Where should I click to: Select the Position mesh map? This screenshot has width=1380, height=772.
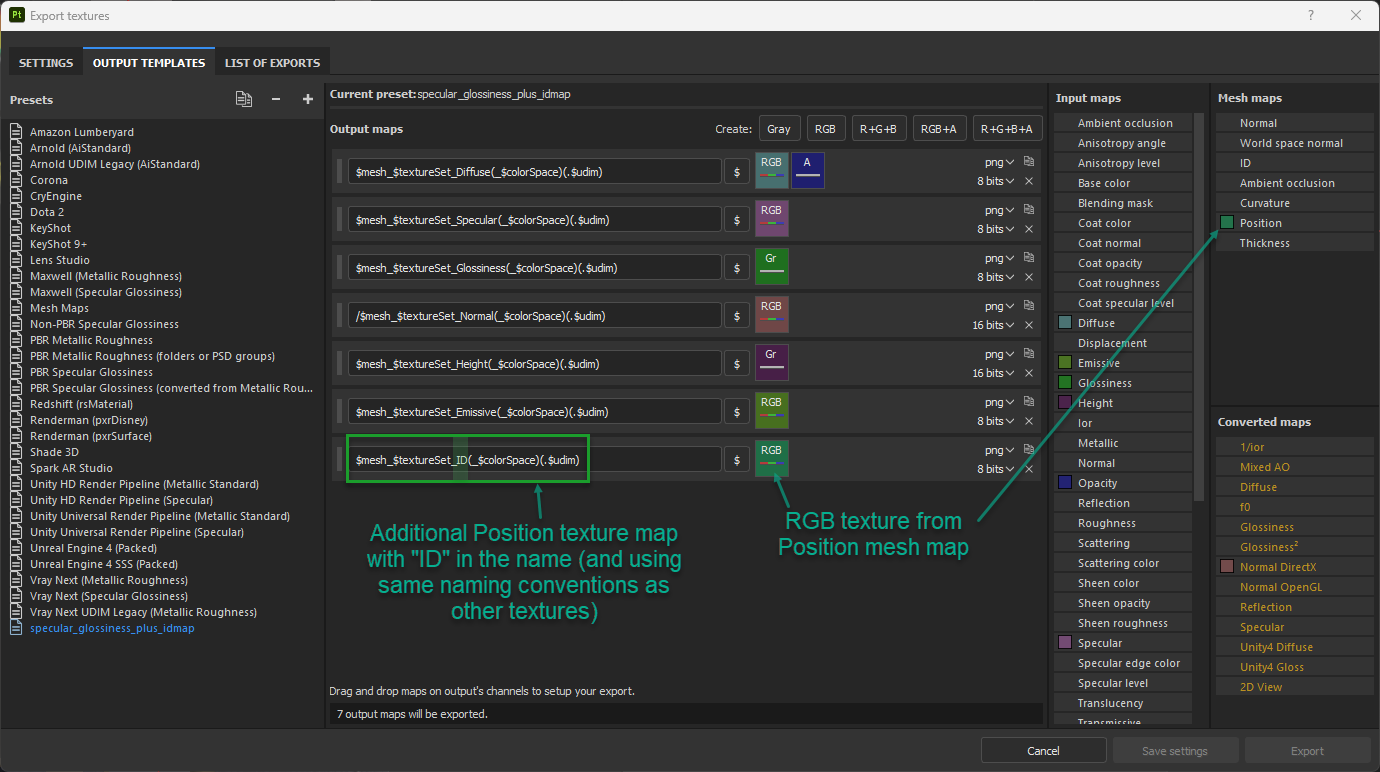(x=1295, y=223)
